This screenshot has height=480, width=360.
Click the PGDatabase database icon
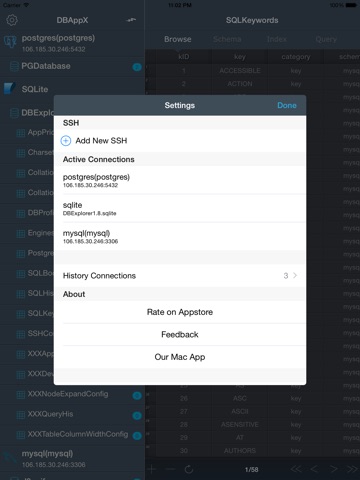pyautogui.click(x=14, y=66)
